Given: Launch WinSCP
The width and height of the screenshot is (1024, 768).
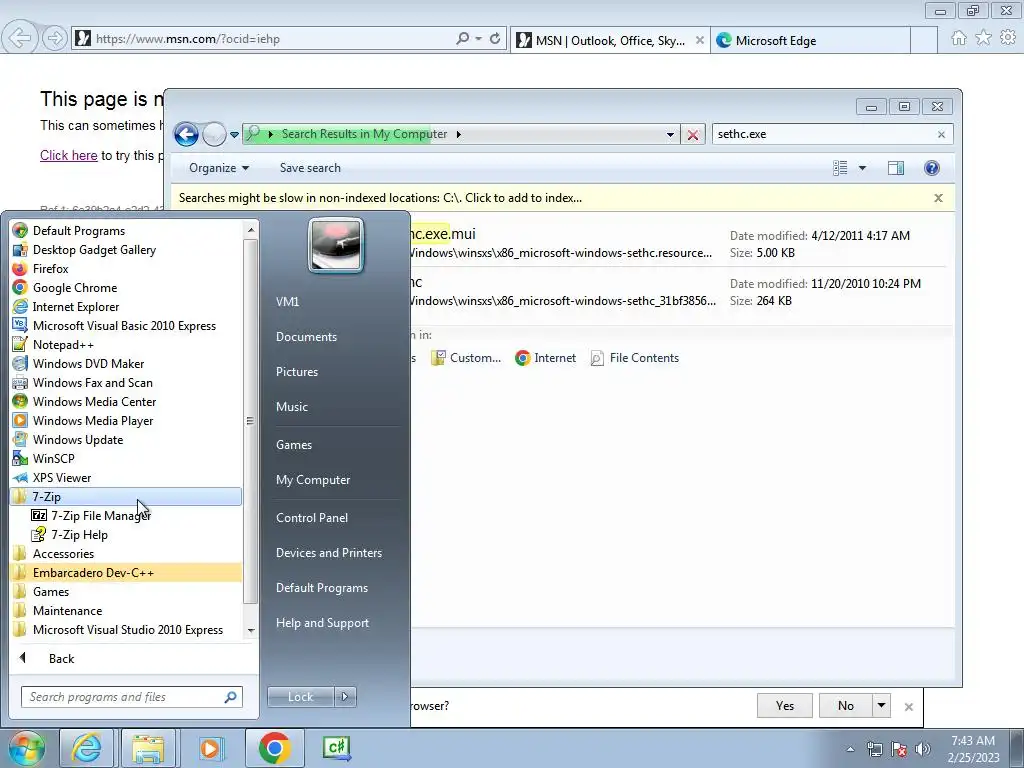Looking at the screenshot, I should tap(54, 458).
